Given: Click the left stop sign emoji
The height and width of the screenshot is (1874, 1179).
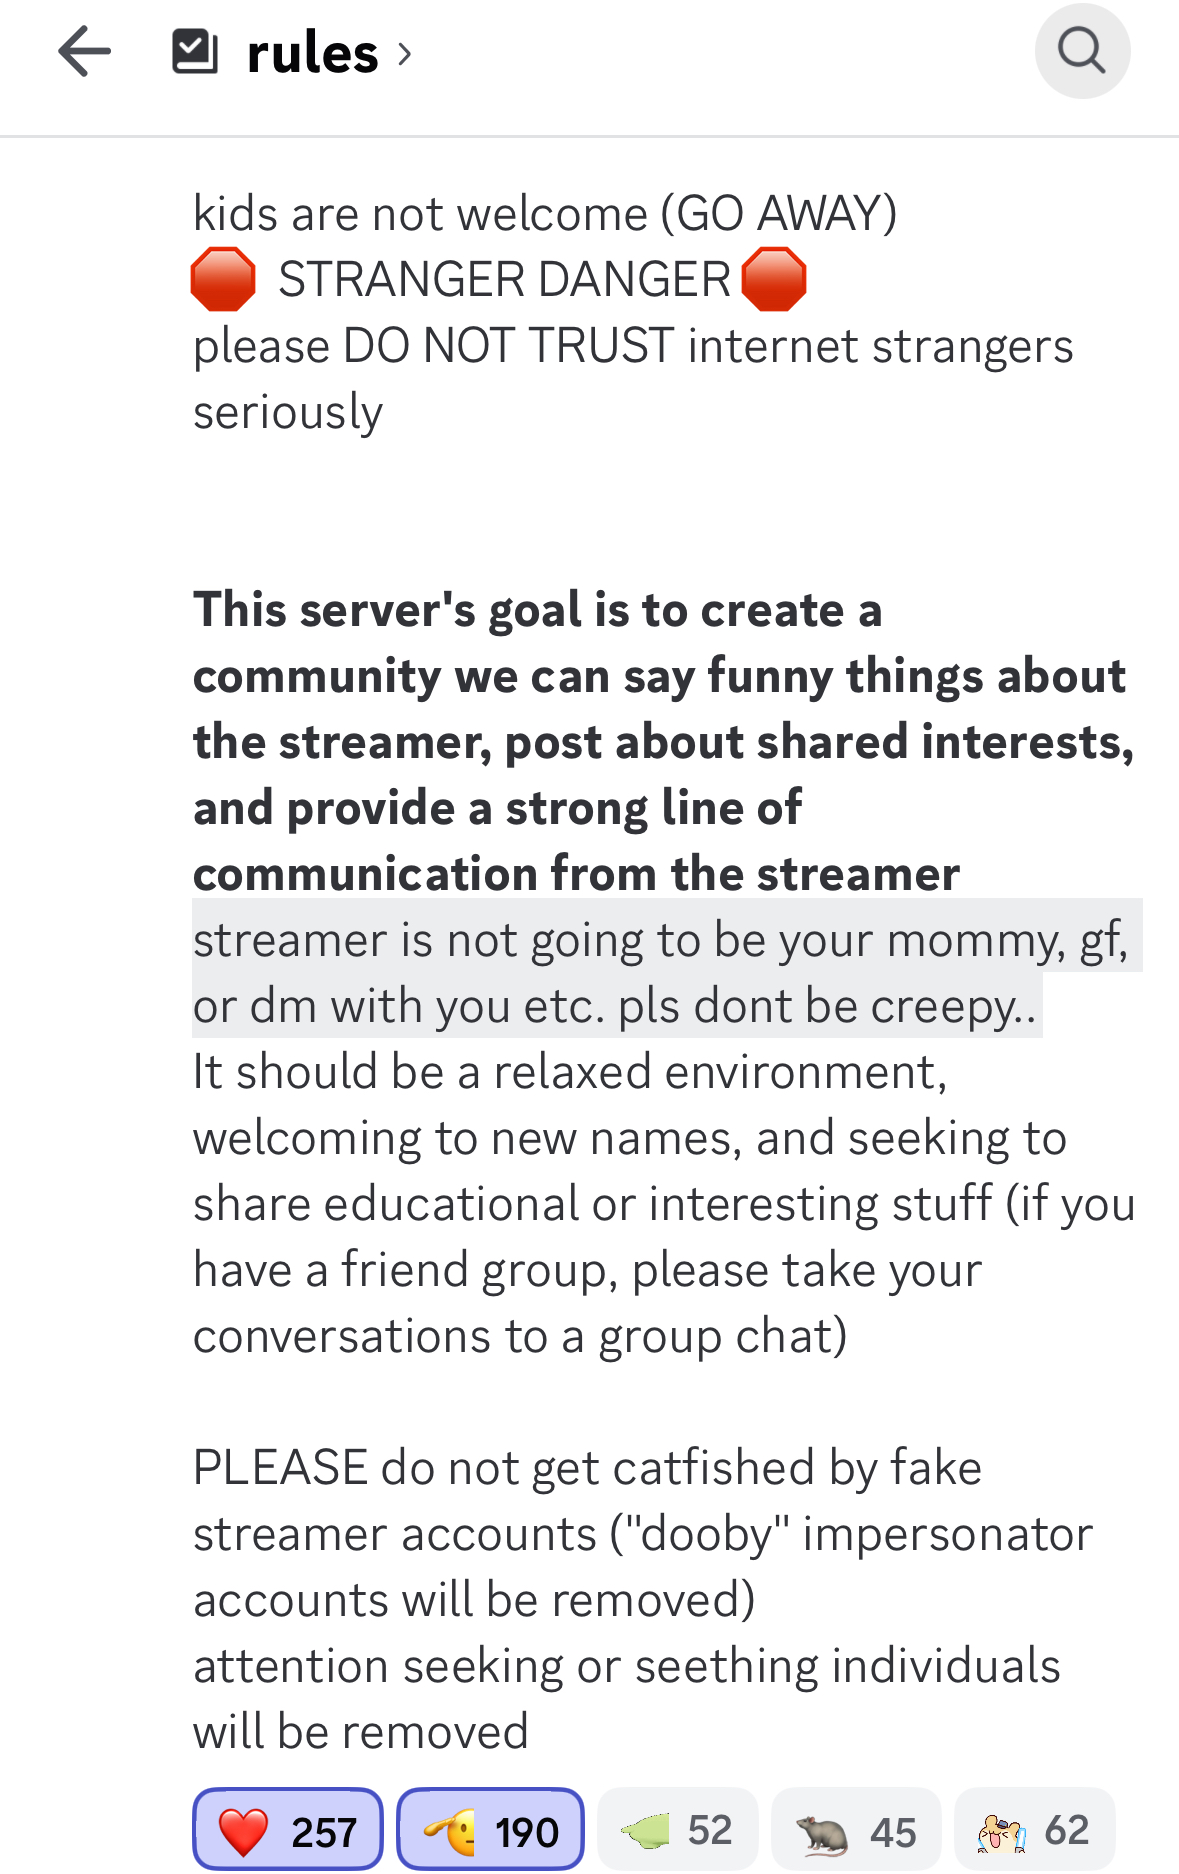Looking at the screenshot, I should 223,280.
